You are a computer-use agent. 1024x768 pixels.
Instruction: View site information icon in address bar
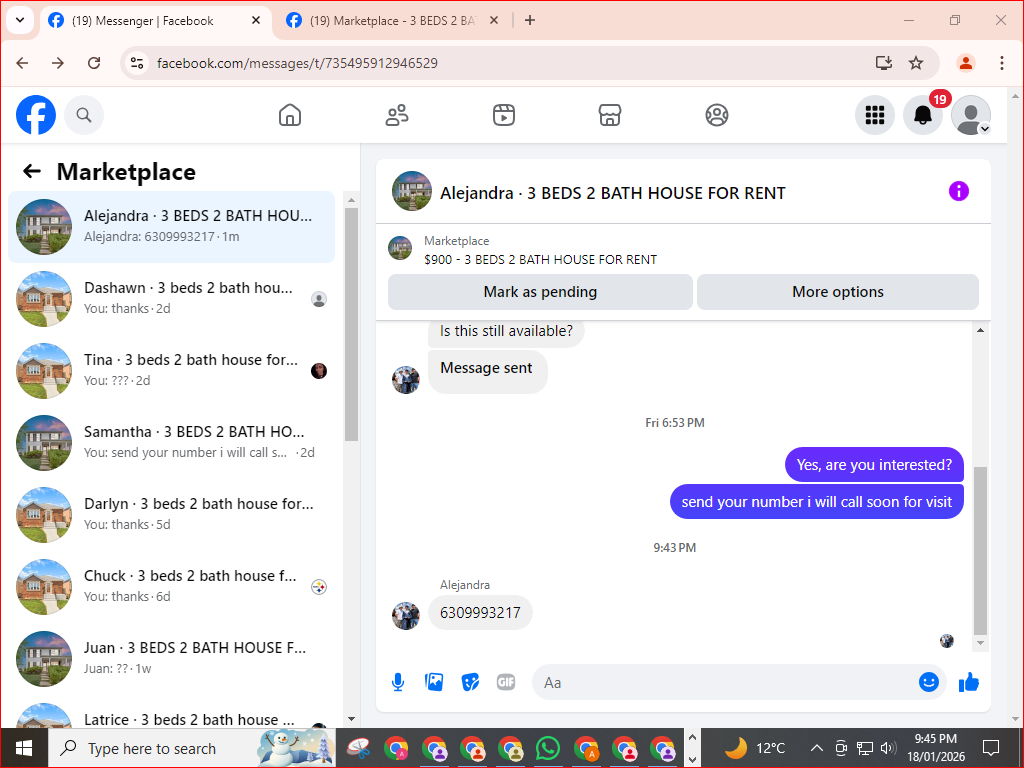pyautogui.click(x=137, y=63)
